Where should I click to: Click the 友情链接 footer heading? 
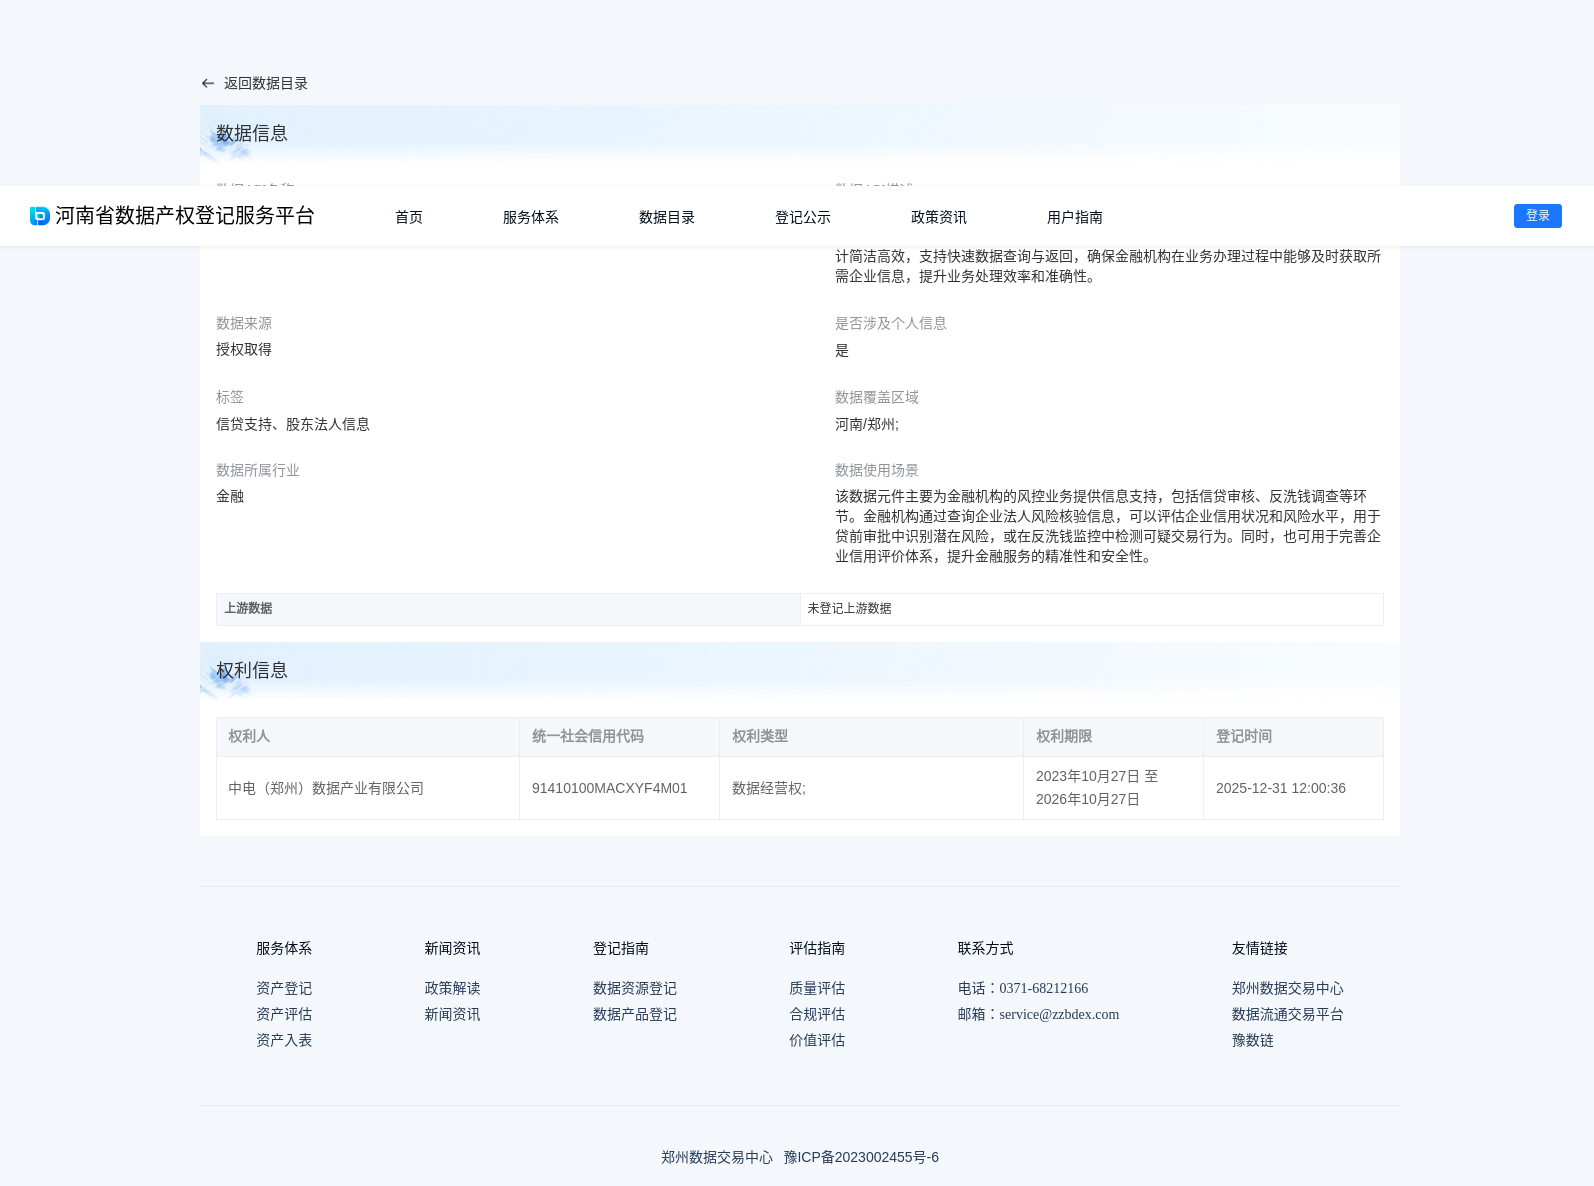pyautogui.click(x=1260, y=948)
